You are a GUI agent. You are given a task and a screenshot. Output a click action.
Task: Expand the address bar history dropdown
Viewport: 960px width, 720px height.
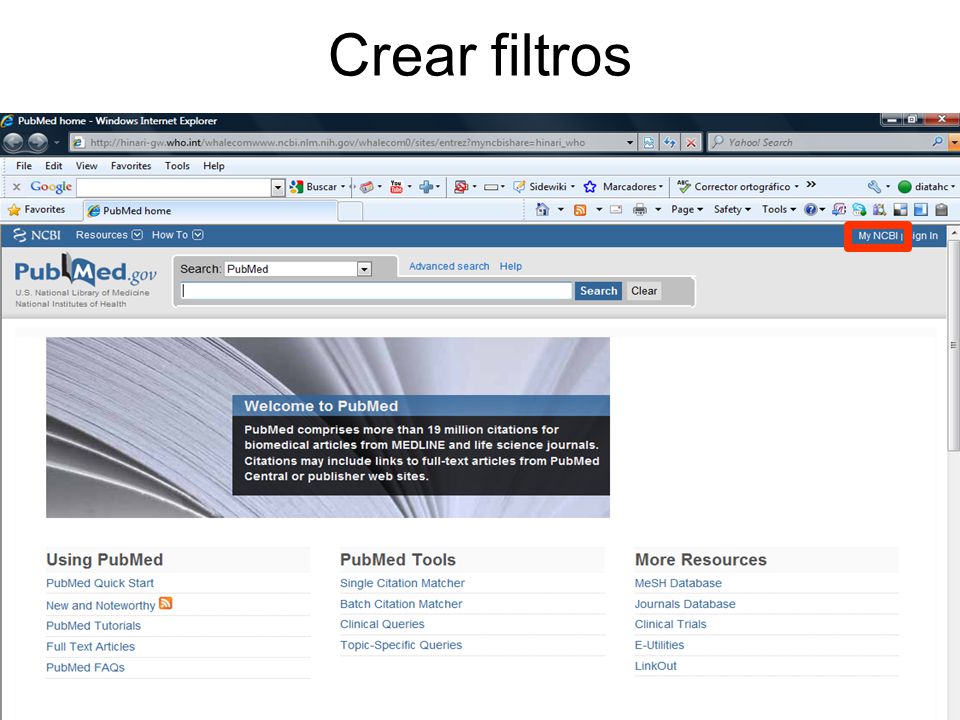click(630, 143)
